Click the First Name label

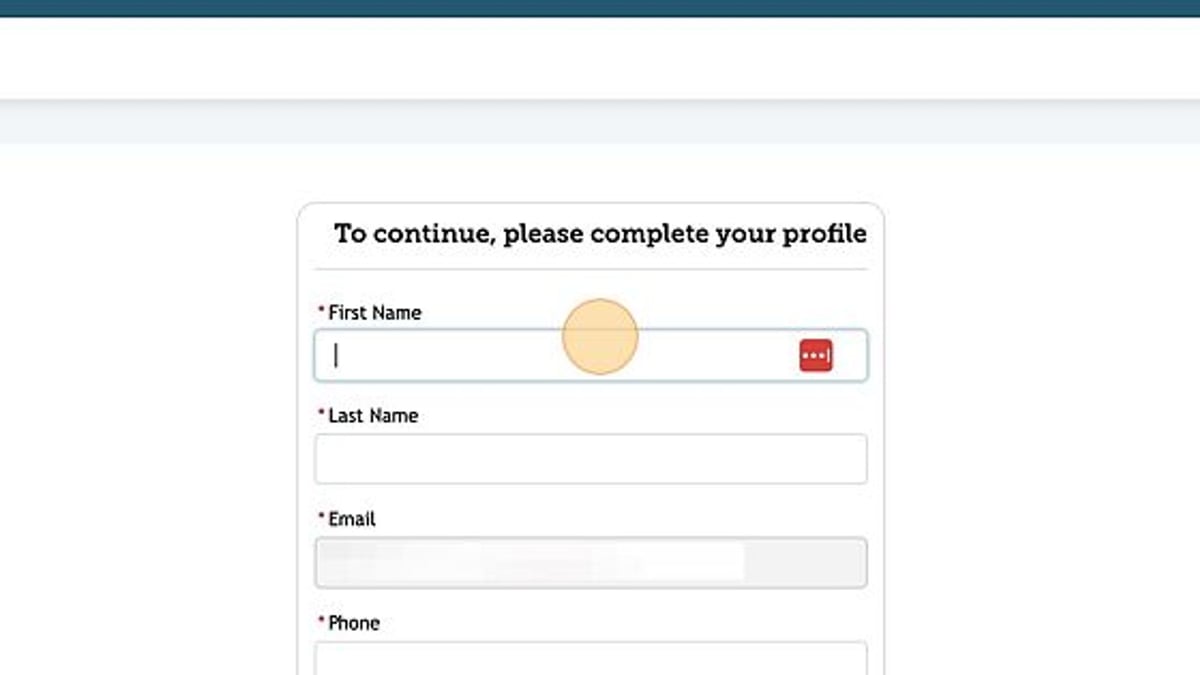tap(372, 312)
